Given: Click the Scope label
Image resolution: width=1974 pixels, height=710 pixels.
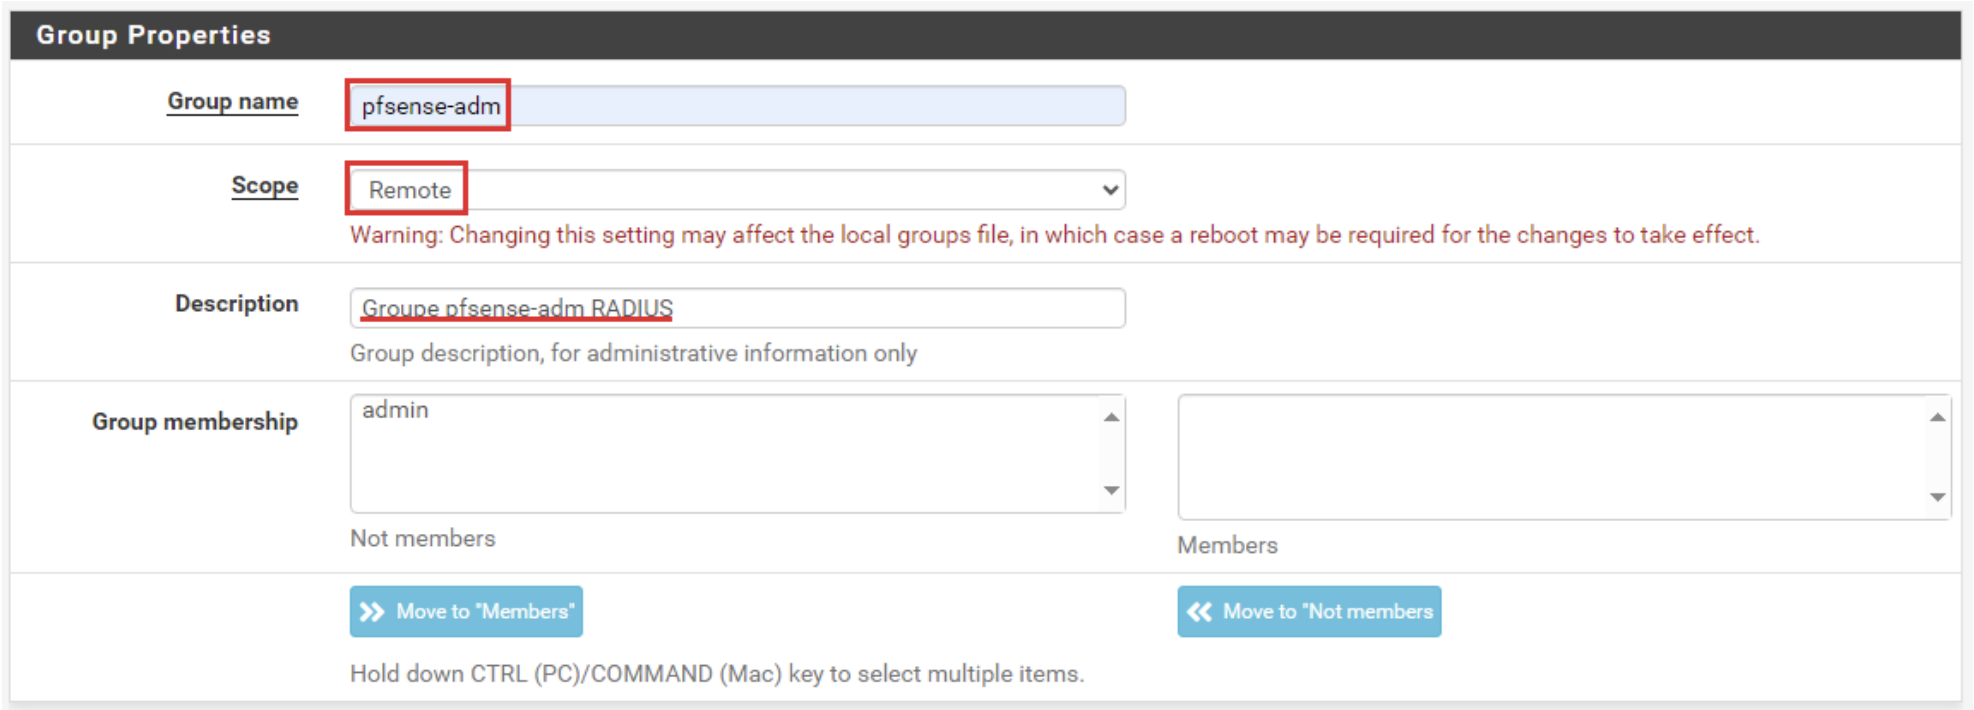Looking at the screenshot, I should pyautogui.click(x=265, y=185).
